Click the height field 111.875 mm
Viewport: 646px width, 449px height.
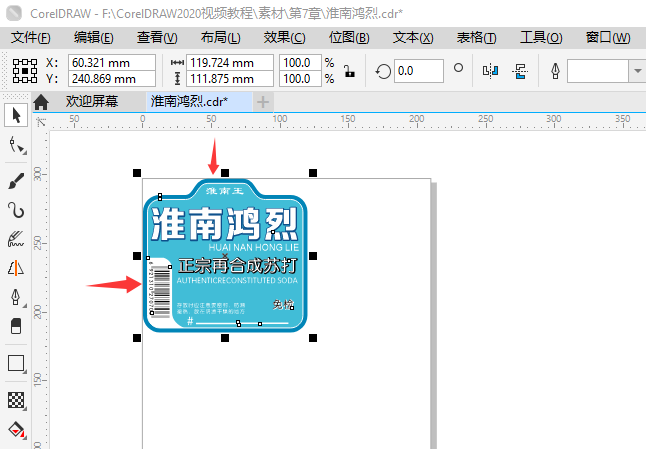(x=230, y=78)
